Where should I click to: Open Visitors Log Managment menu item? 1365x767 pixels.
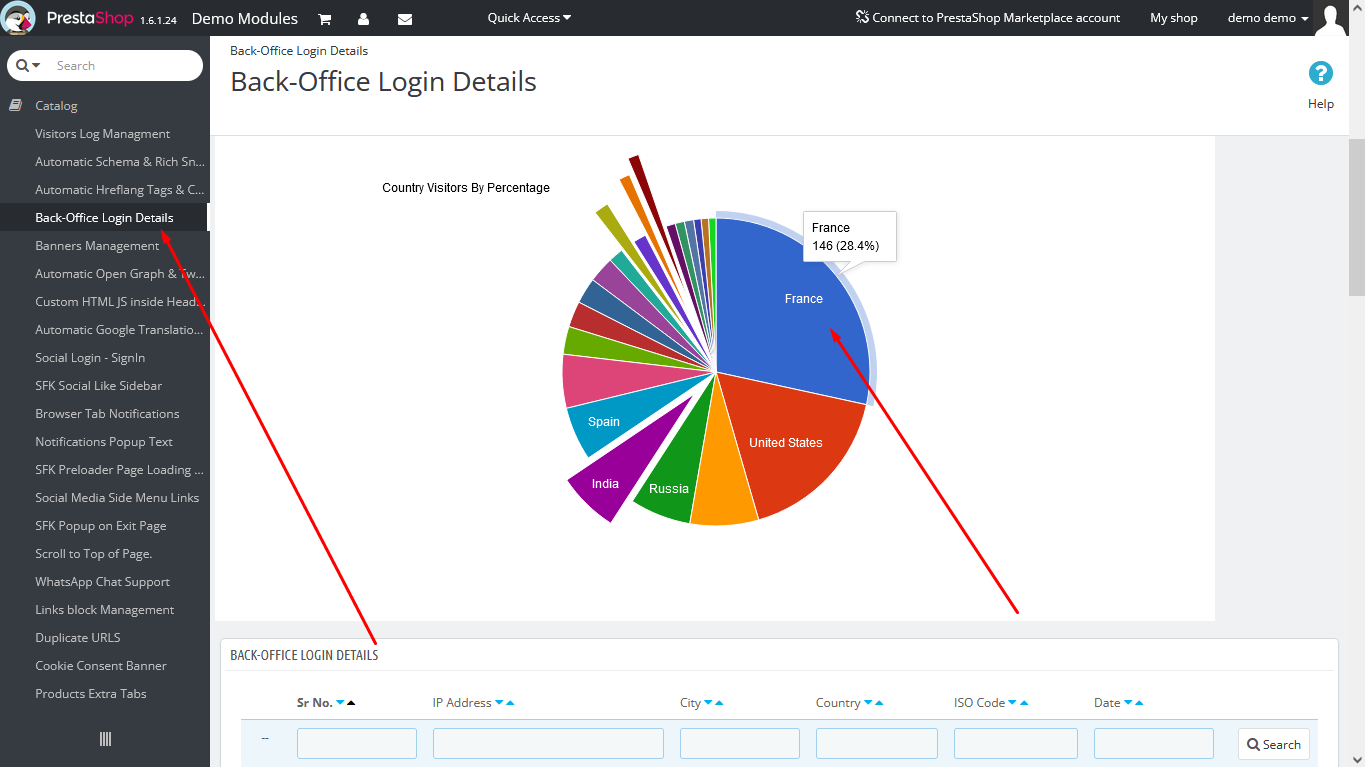(x=103, y=134)
